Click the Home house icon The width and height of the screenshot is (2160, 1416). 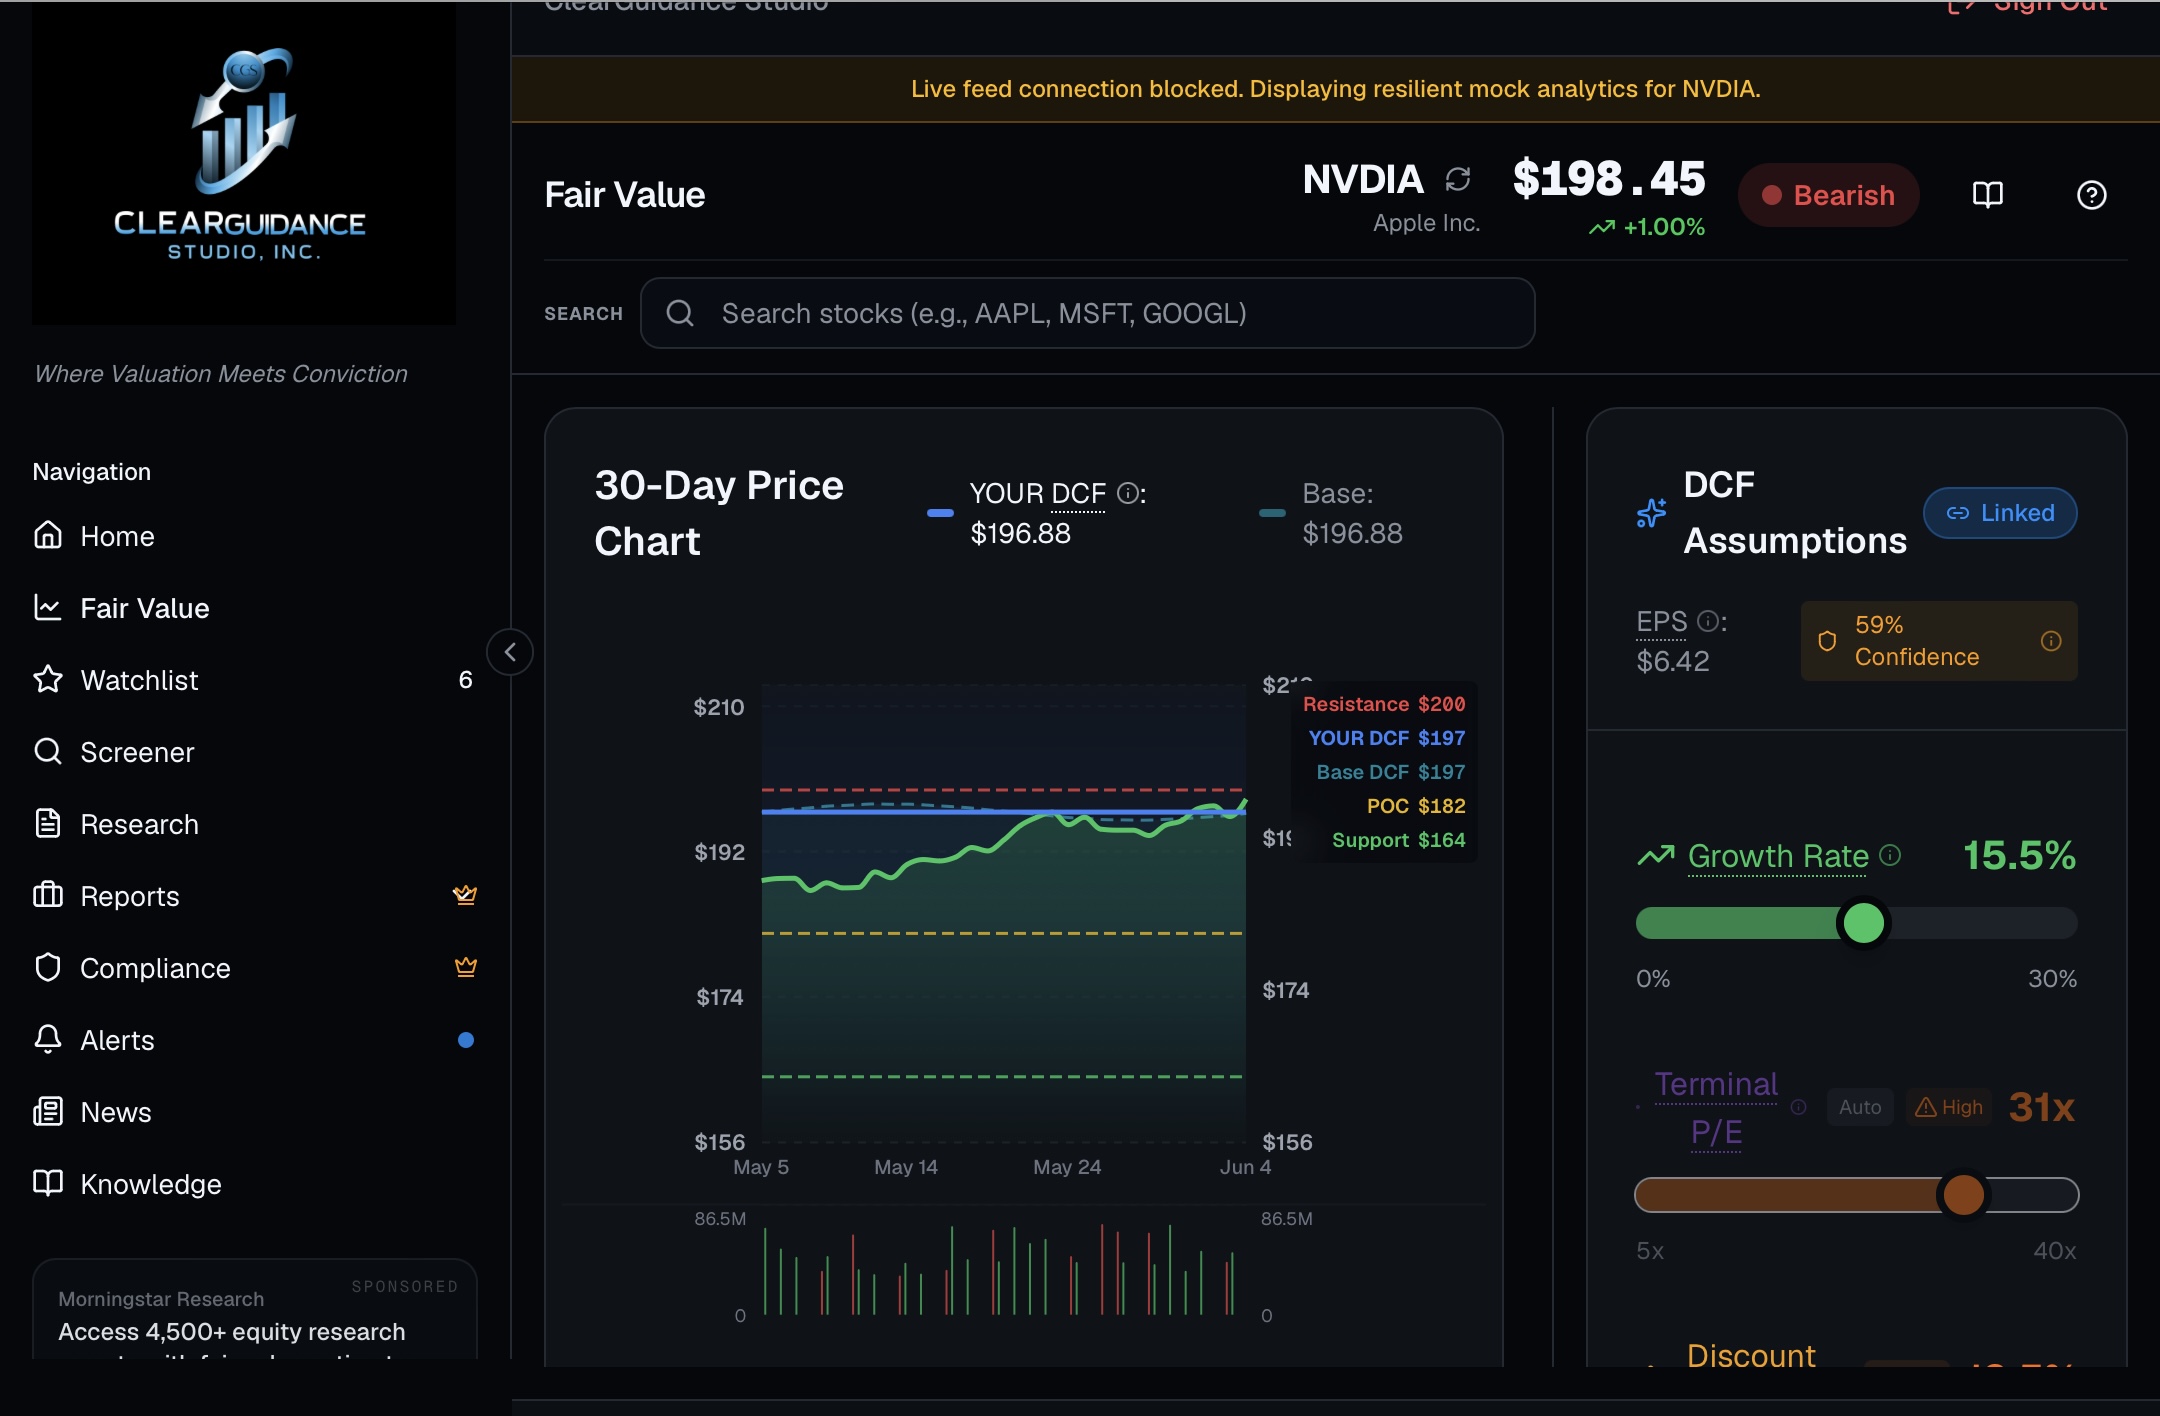pyautogui.click(x=48, y=535)
